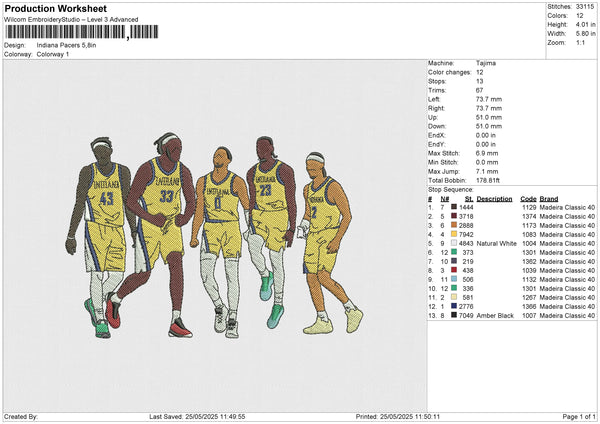Click the "St." column header
This screenshot has height=424, width=600.
coord(469,199)
